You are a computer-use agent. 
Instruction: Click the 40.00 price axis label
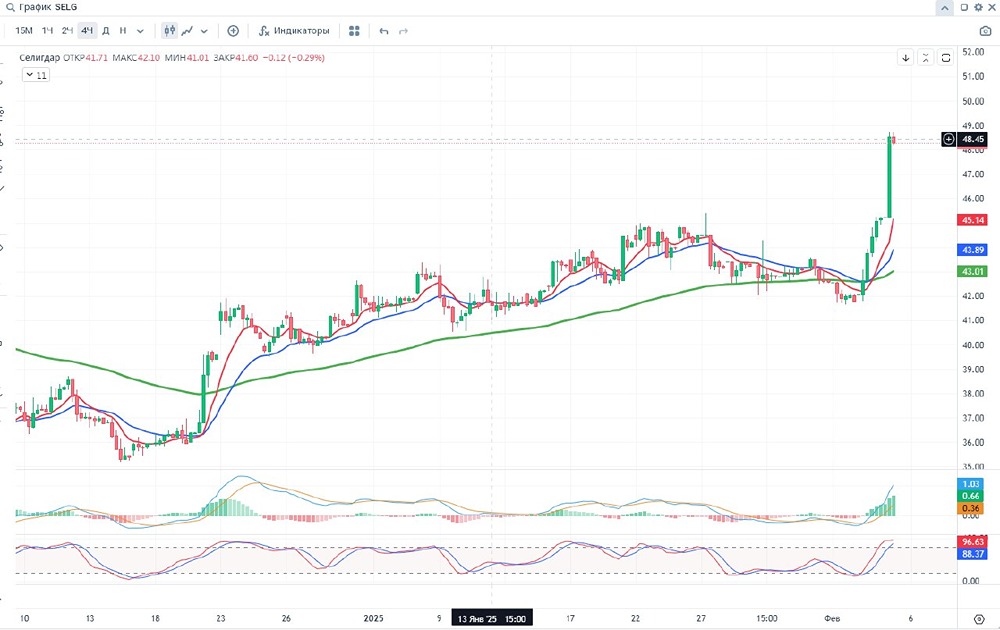(973, 345)
